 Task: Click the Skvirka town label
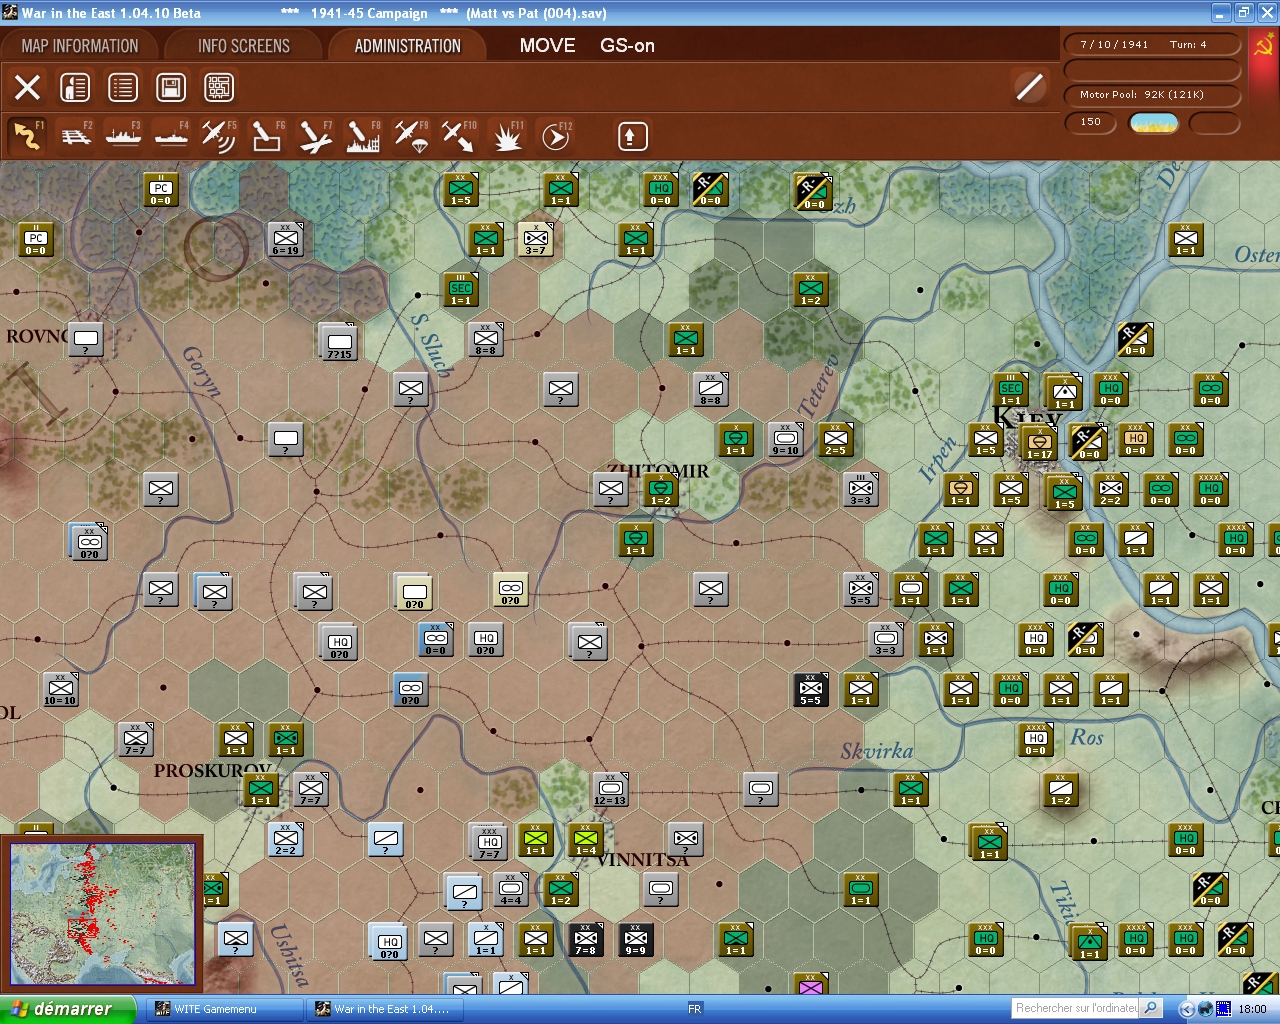pyautogui.click(x=877, y=750)
